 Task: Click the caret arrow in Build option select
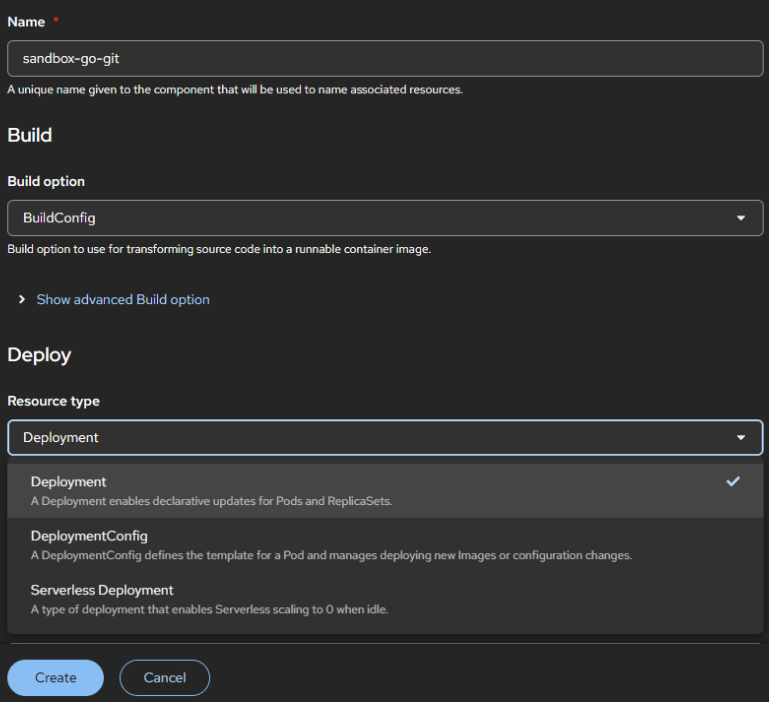740,218
